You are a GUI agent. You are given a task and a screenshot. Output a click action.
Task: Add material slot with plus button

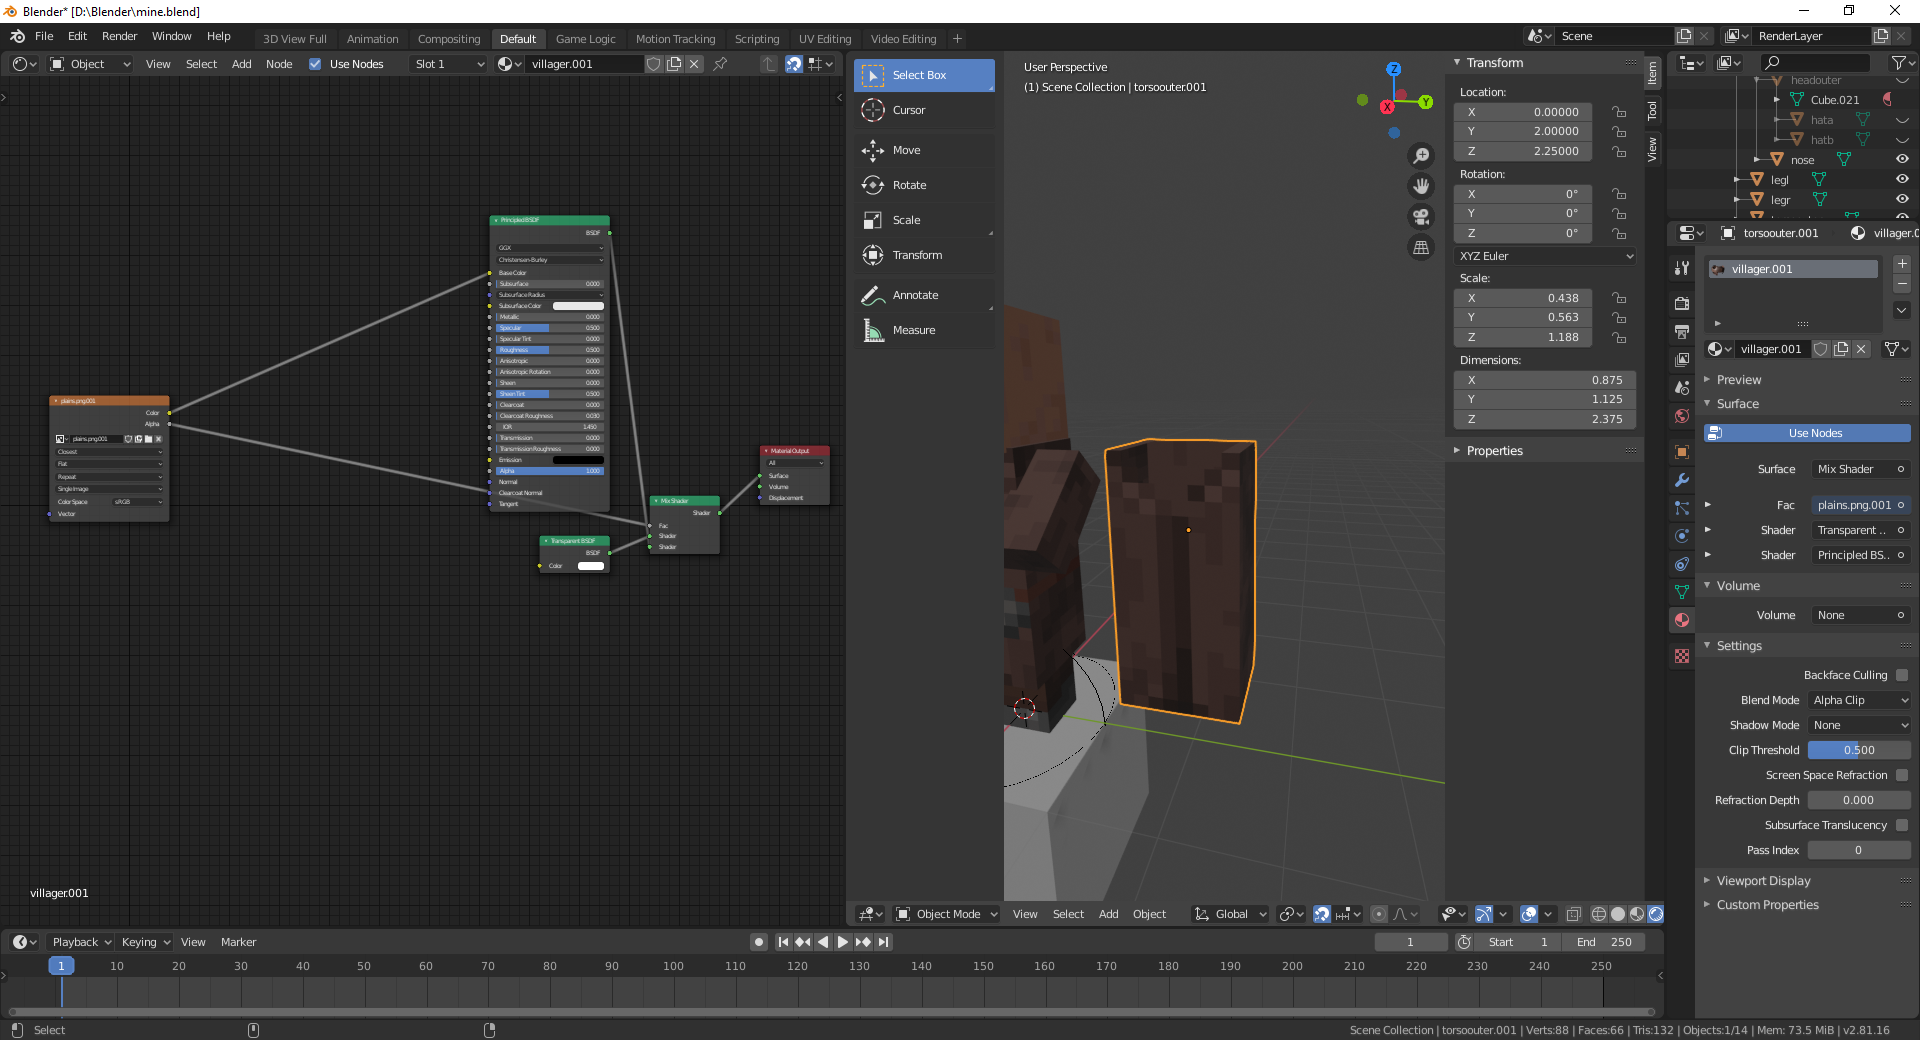point(1902,263)
